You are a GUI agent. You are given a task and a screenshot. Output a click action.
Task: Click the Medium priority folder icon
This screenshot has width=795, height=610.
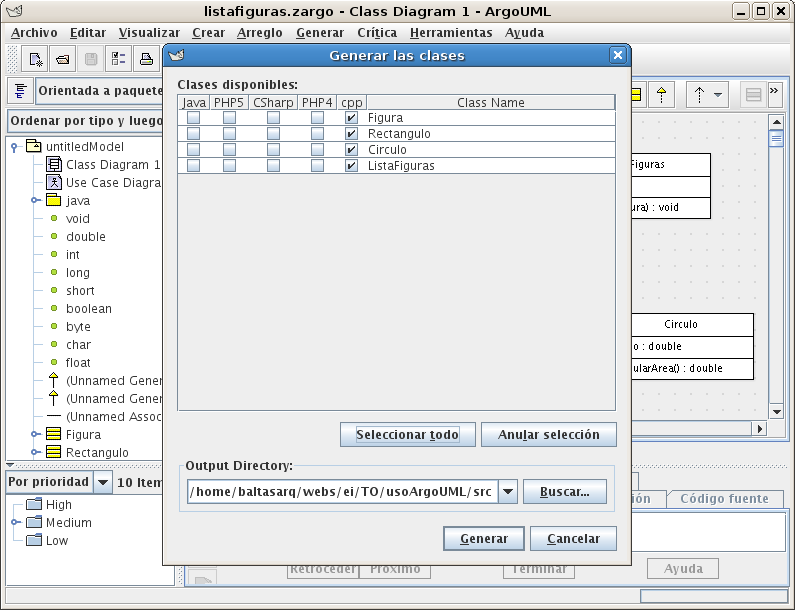click(x=34, y=522)
